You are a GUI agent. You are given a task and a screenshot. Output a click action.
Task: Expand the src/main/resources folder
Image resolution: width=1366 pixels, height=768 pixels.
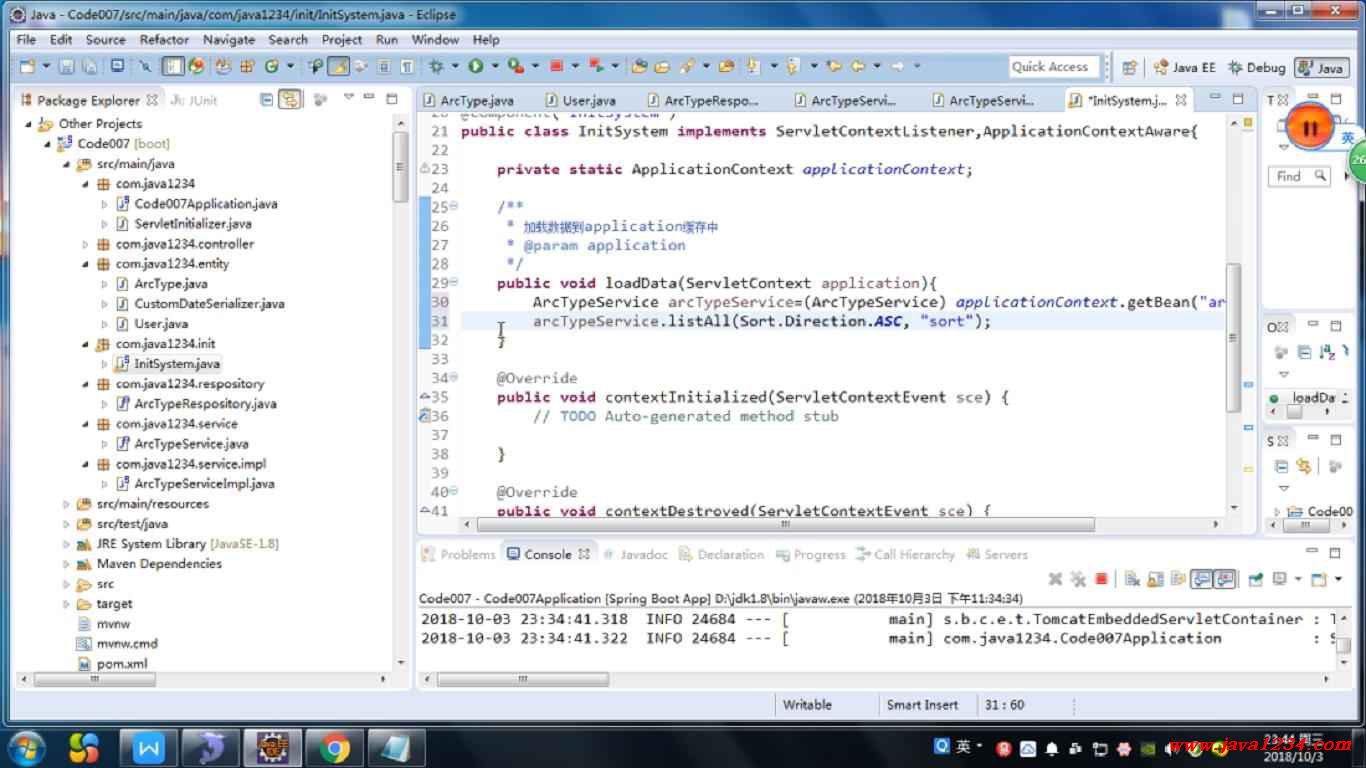pyautogui.click(x=66, y=504)
